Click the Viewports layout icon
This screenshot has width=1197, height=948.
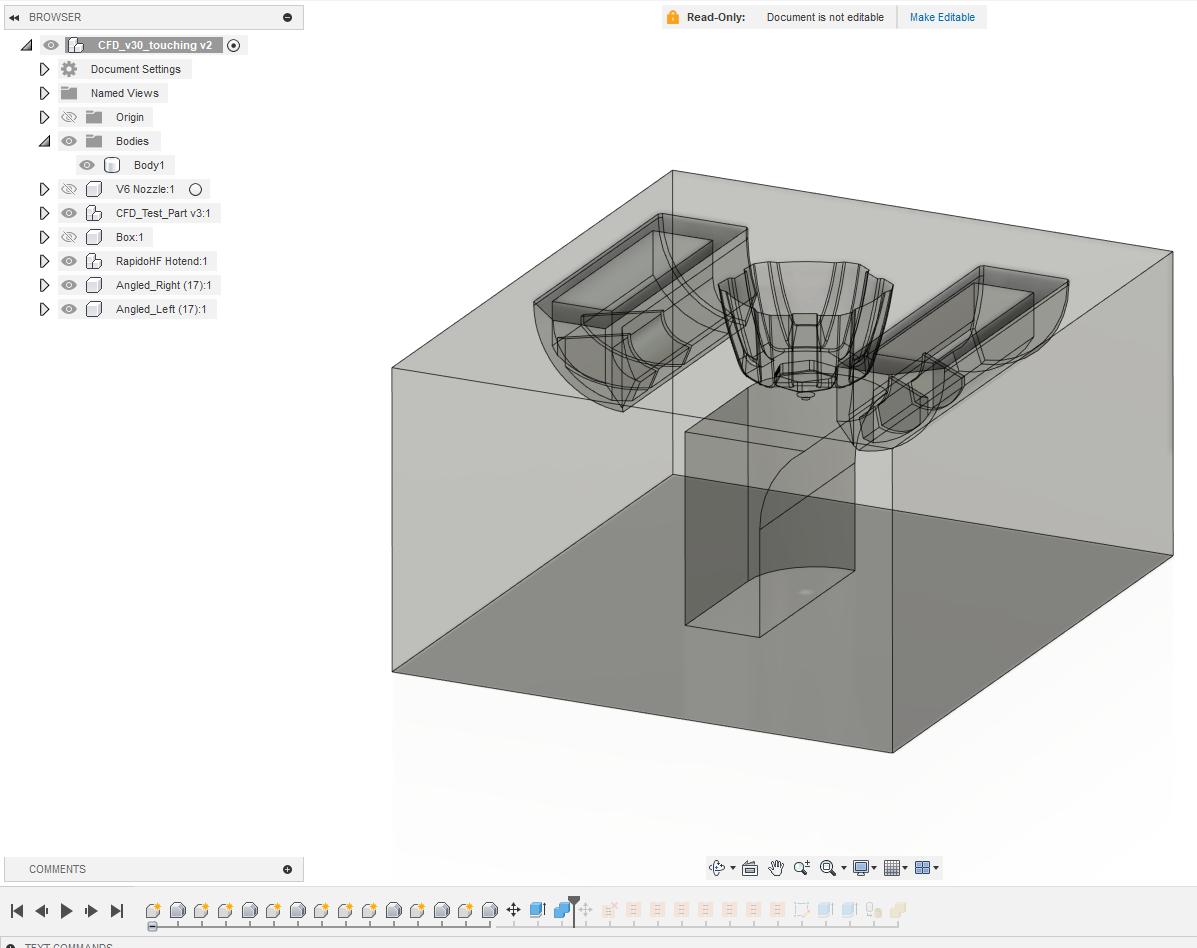(922, 868)
